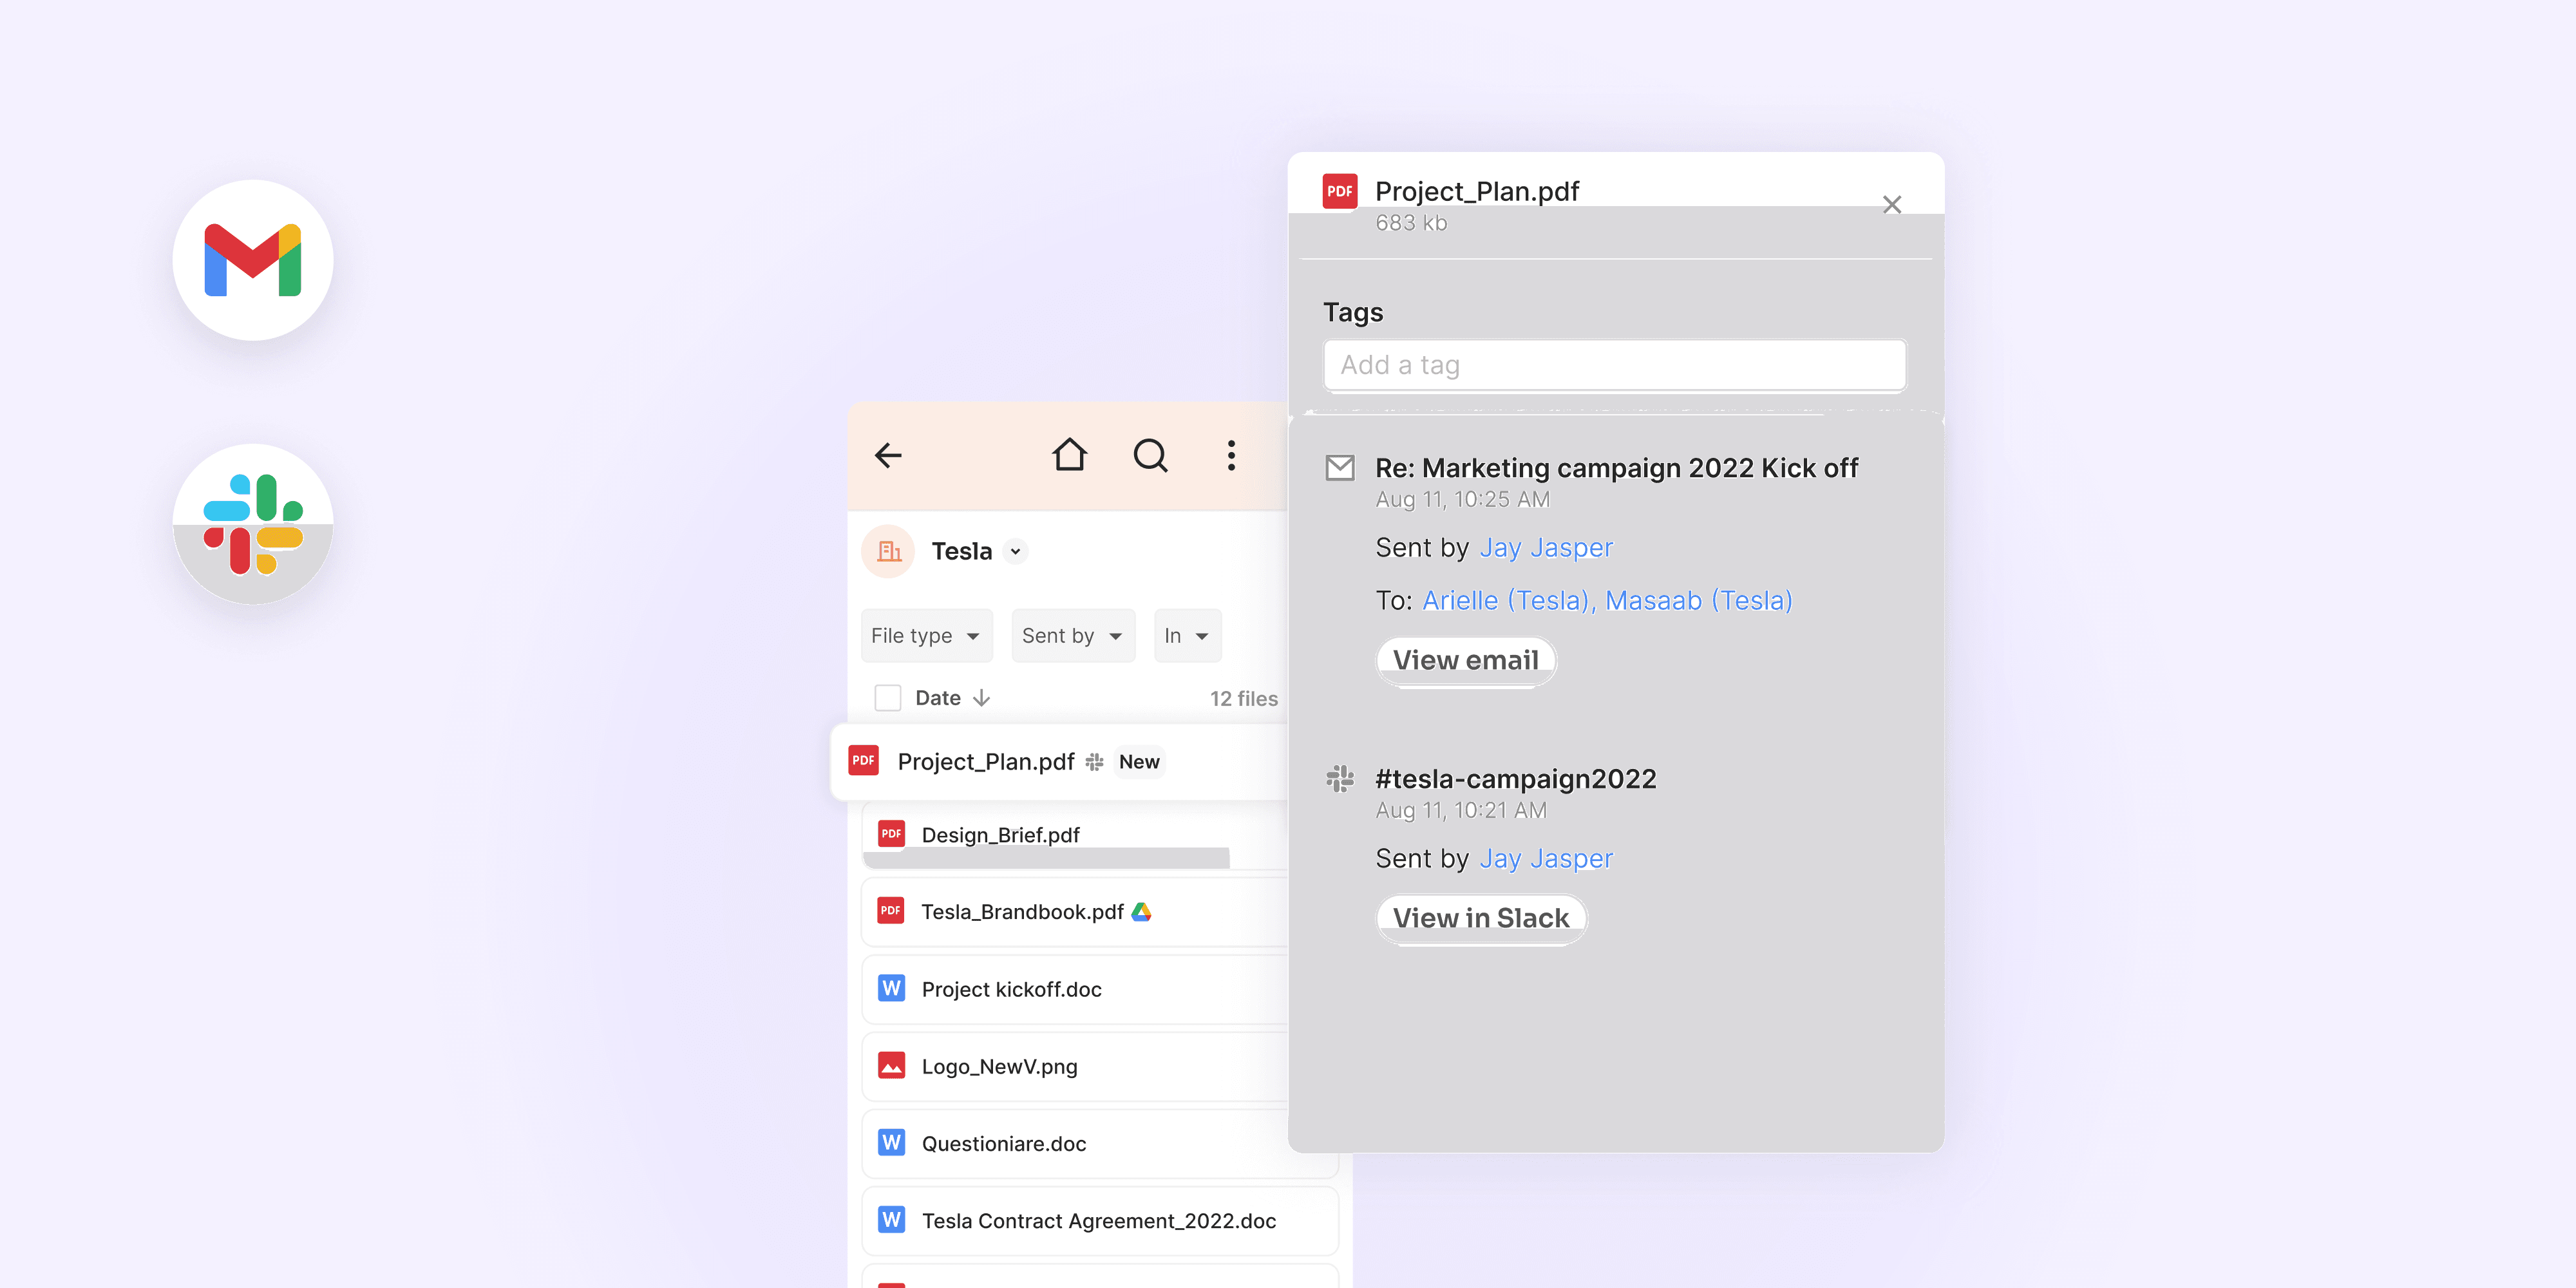Click the View email button
The height and width of the screenshot is (1288, 2576).
pos(1465,660)
